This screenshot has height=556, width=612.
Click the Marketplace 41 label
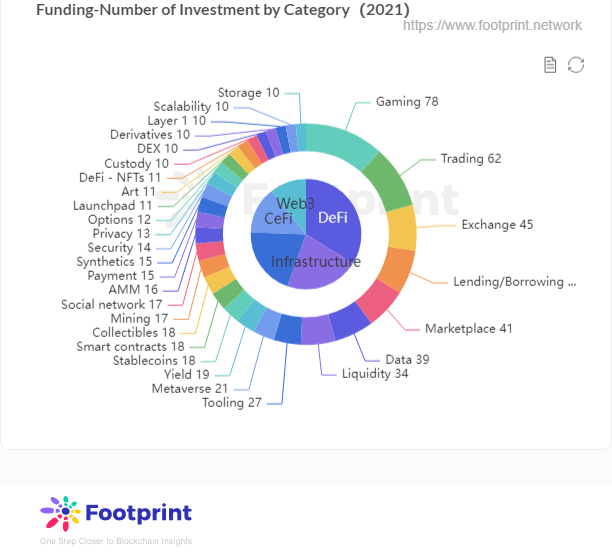pos(468,329)
